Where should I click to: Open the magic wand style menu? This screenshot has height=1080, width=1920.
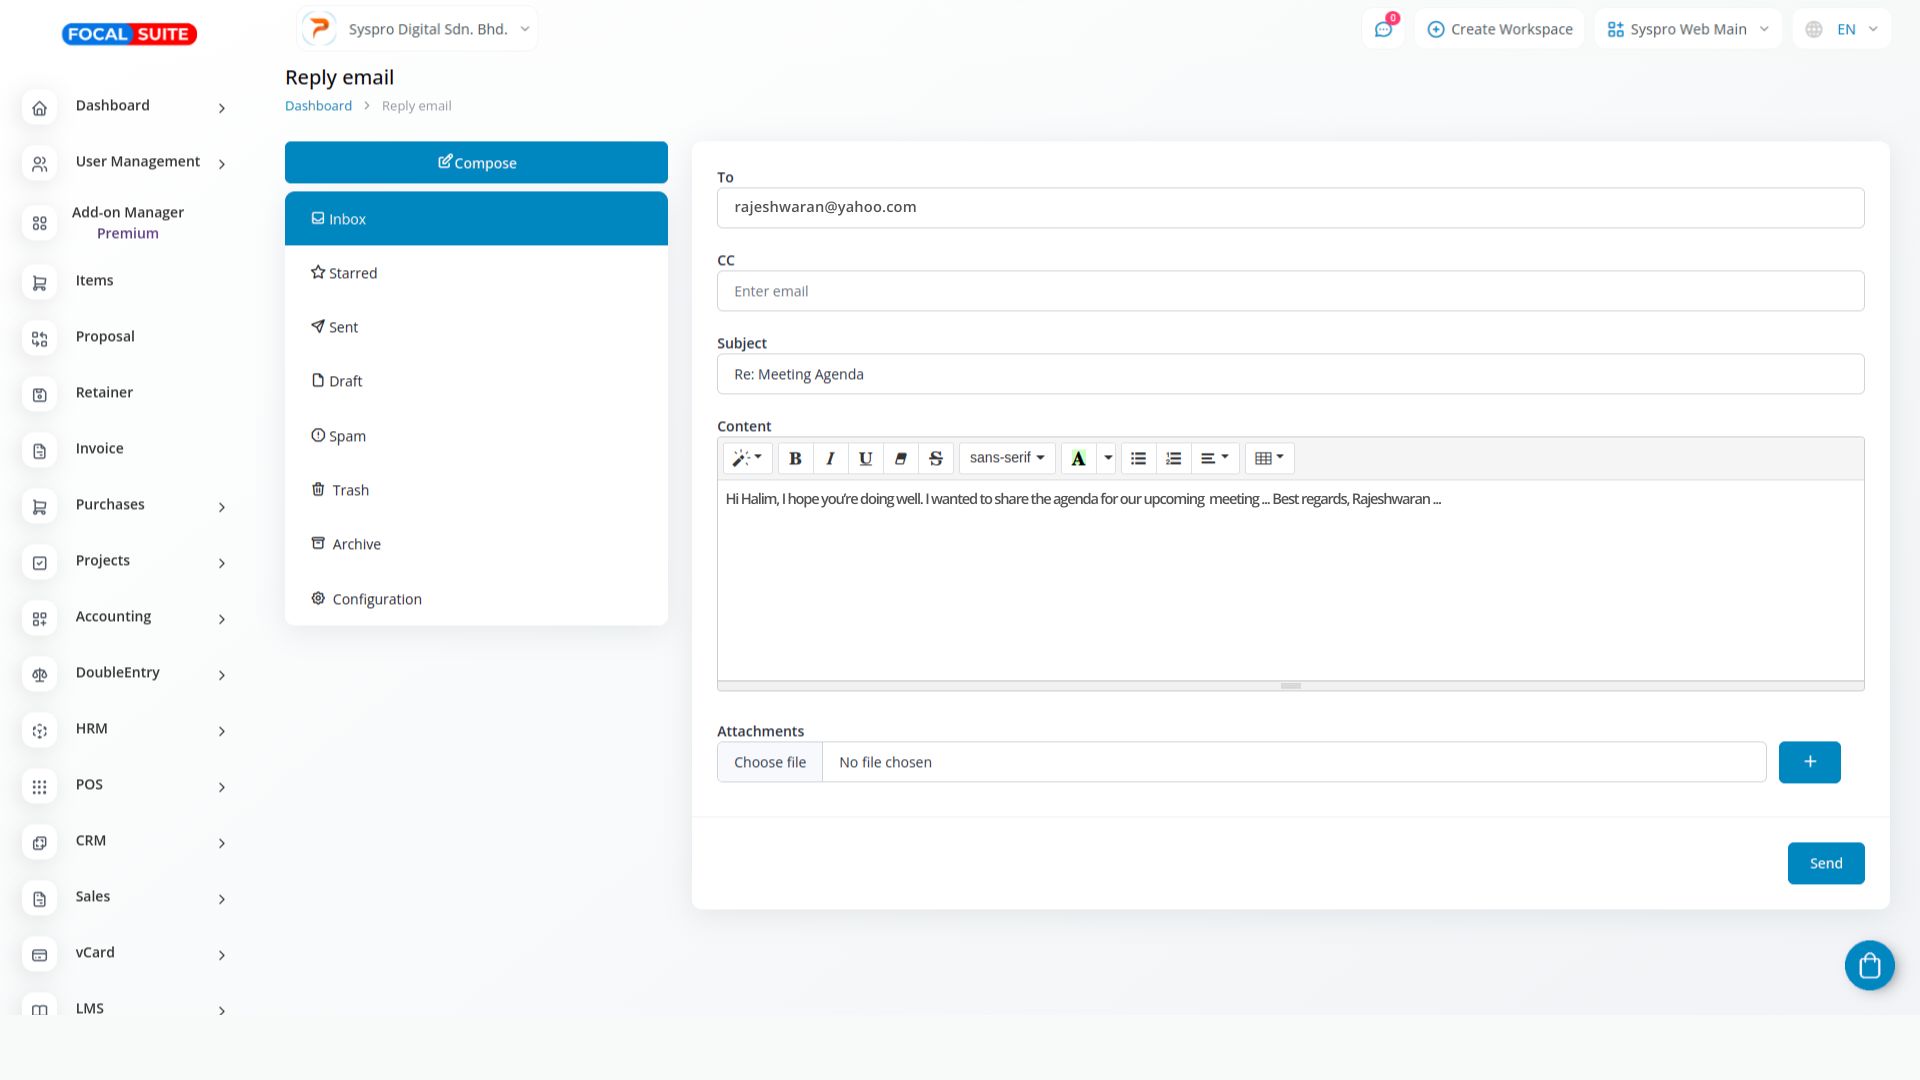[747, 458]
